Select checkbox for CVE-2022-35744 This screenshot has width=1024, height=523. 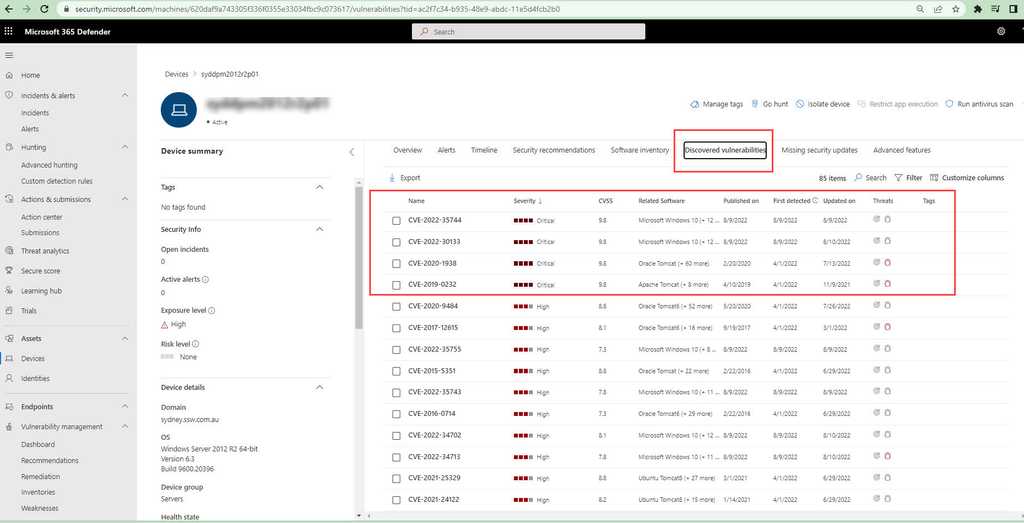pos(396,220)
